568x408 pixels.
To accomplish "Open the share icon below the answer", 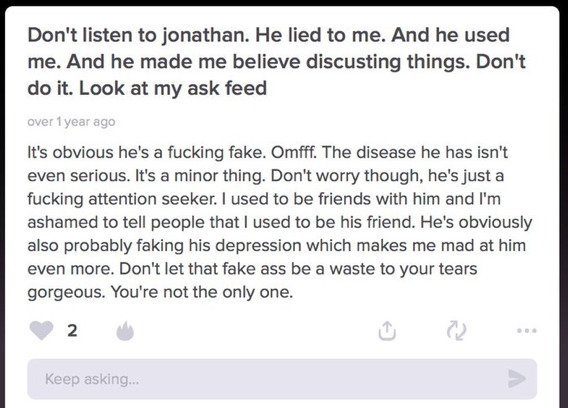I will coord(387,330).
